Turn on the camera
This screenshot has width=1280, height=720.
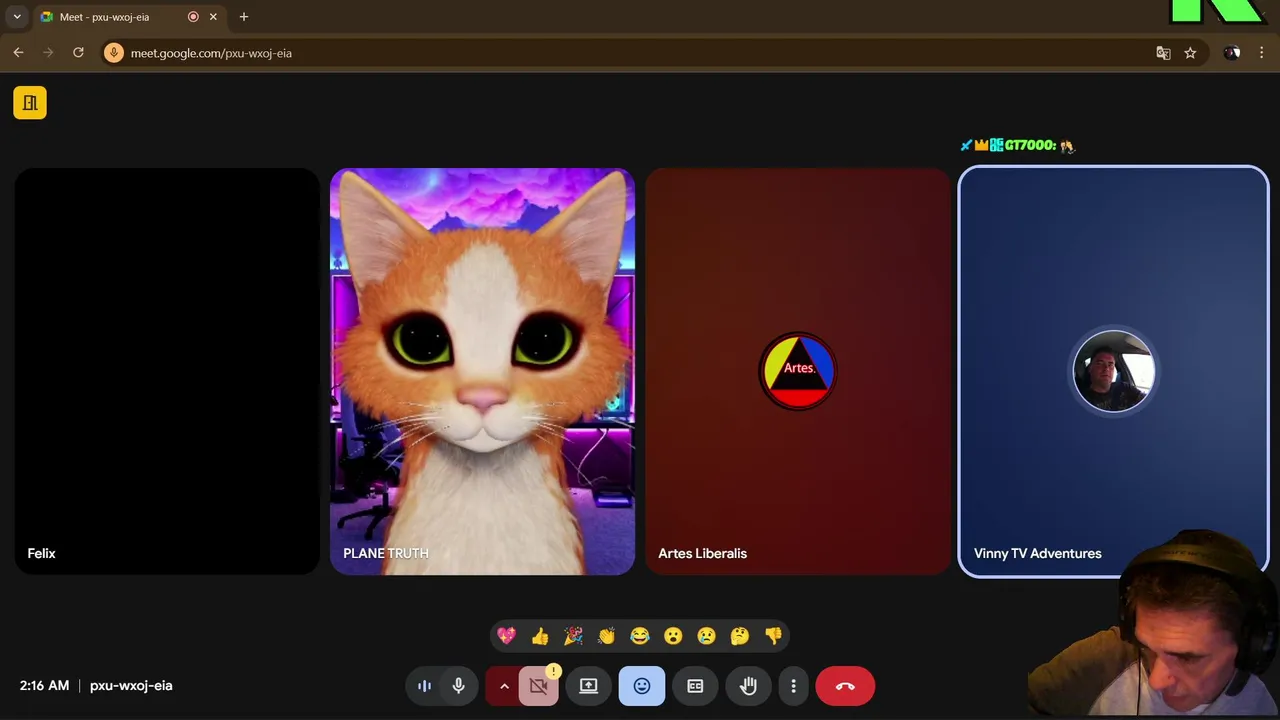[539, 686]
